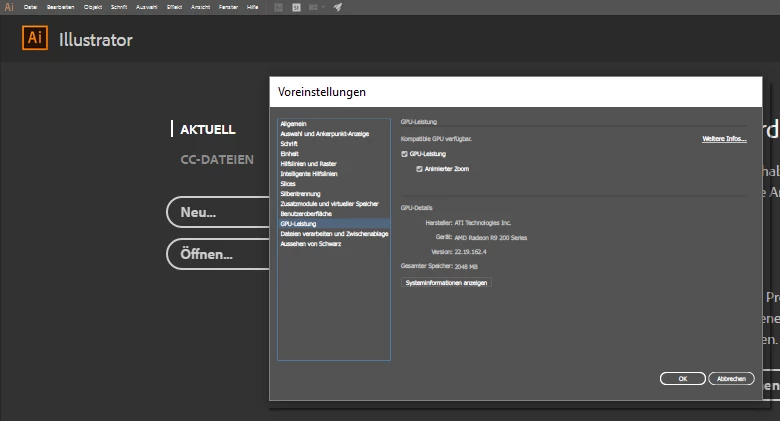Select Einheit preferences category
Screen dimensions: 780x421
334,154
